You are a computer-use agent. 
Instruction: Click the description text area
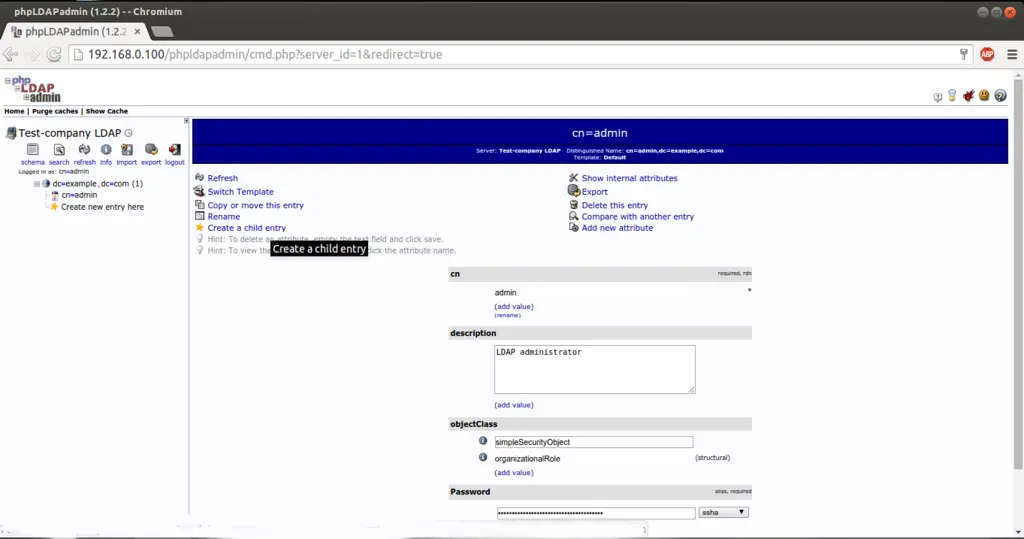click(x=594, y=369)
